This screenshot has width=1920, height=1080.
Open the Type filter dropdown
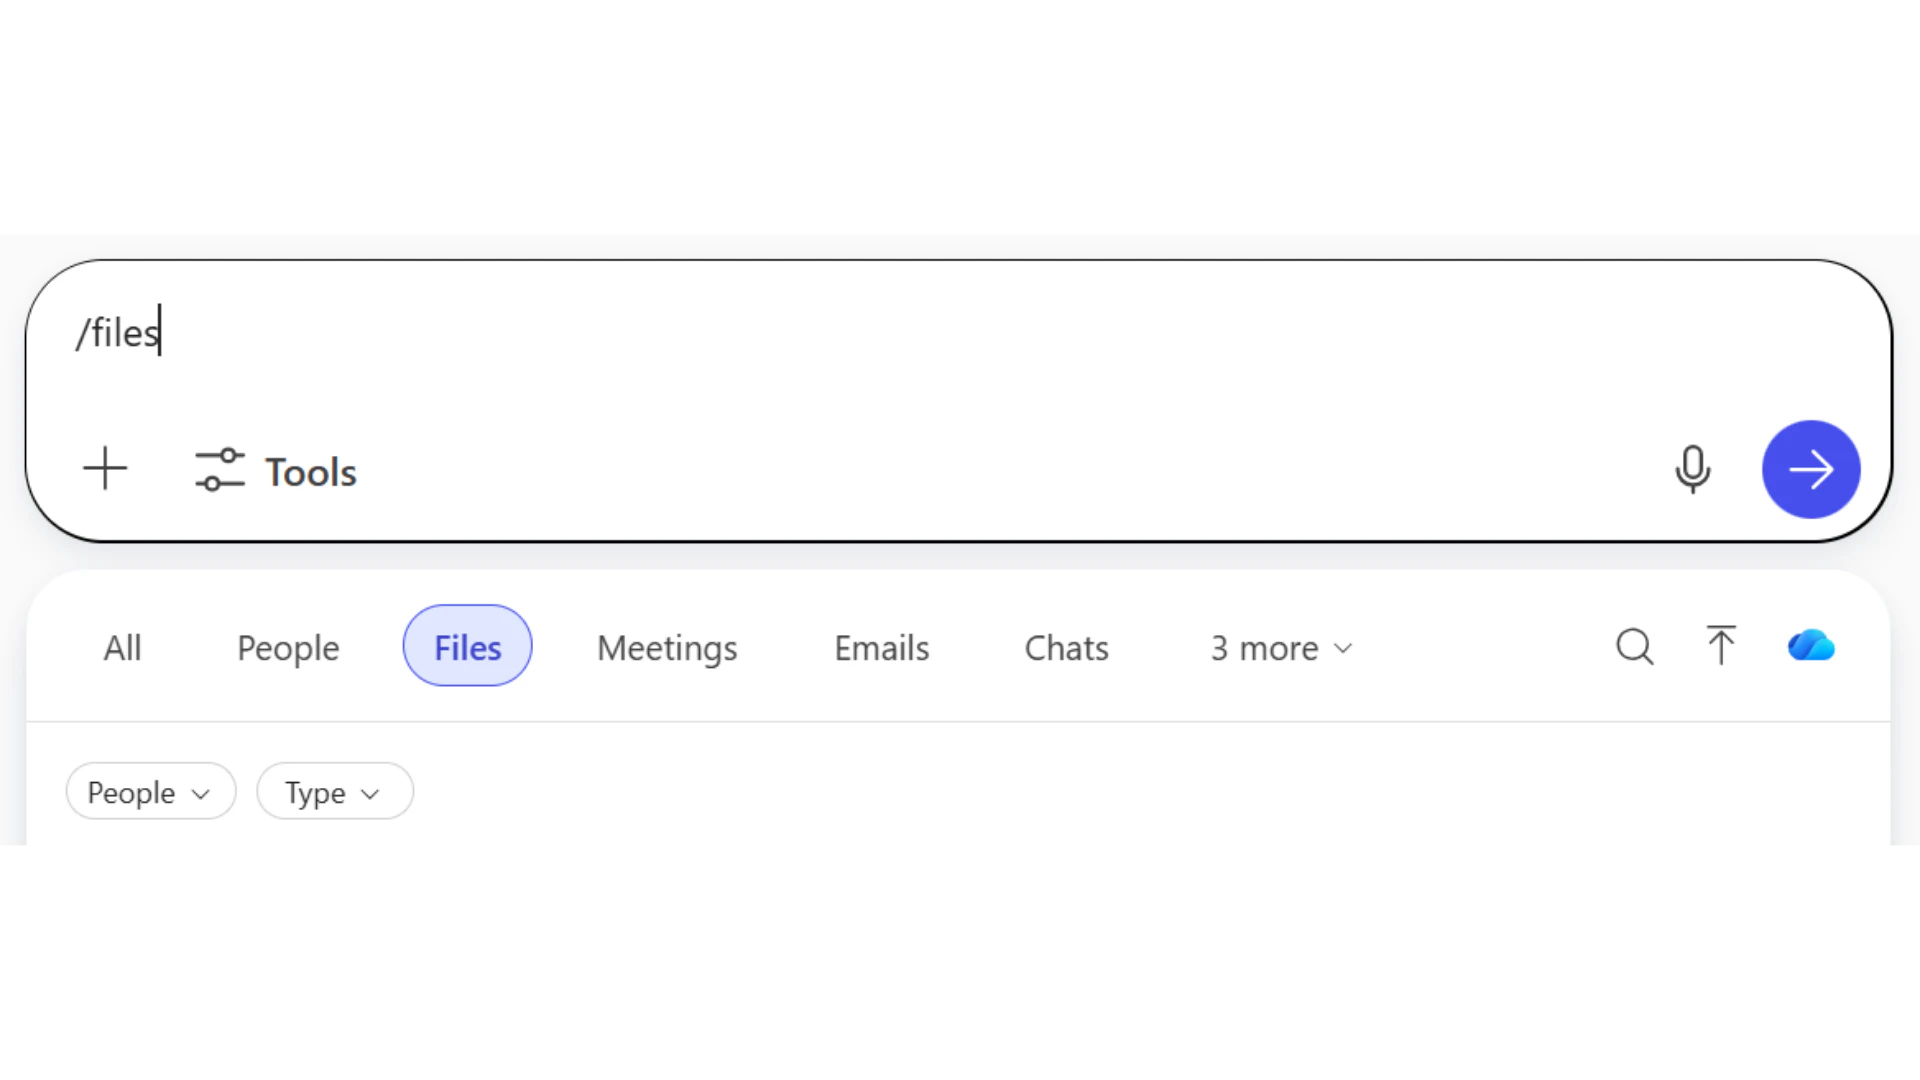click(x=334, y=791)
